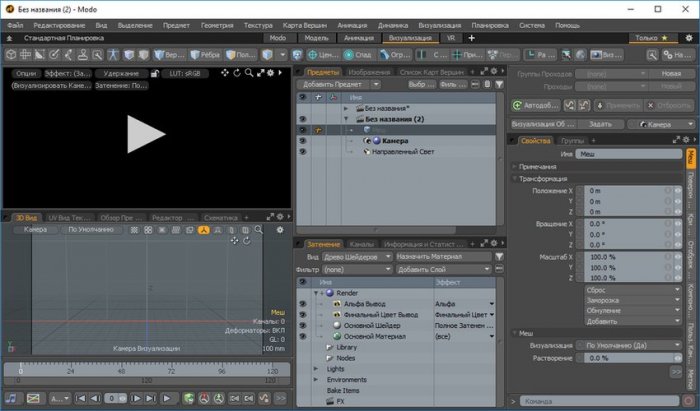Screen dimensions: 700x411
Task: Toggle visibility eye of Альфа Вывод layer
Action: (x=303, y=302)
